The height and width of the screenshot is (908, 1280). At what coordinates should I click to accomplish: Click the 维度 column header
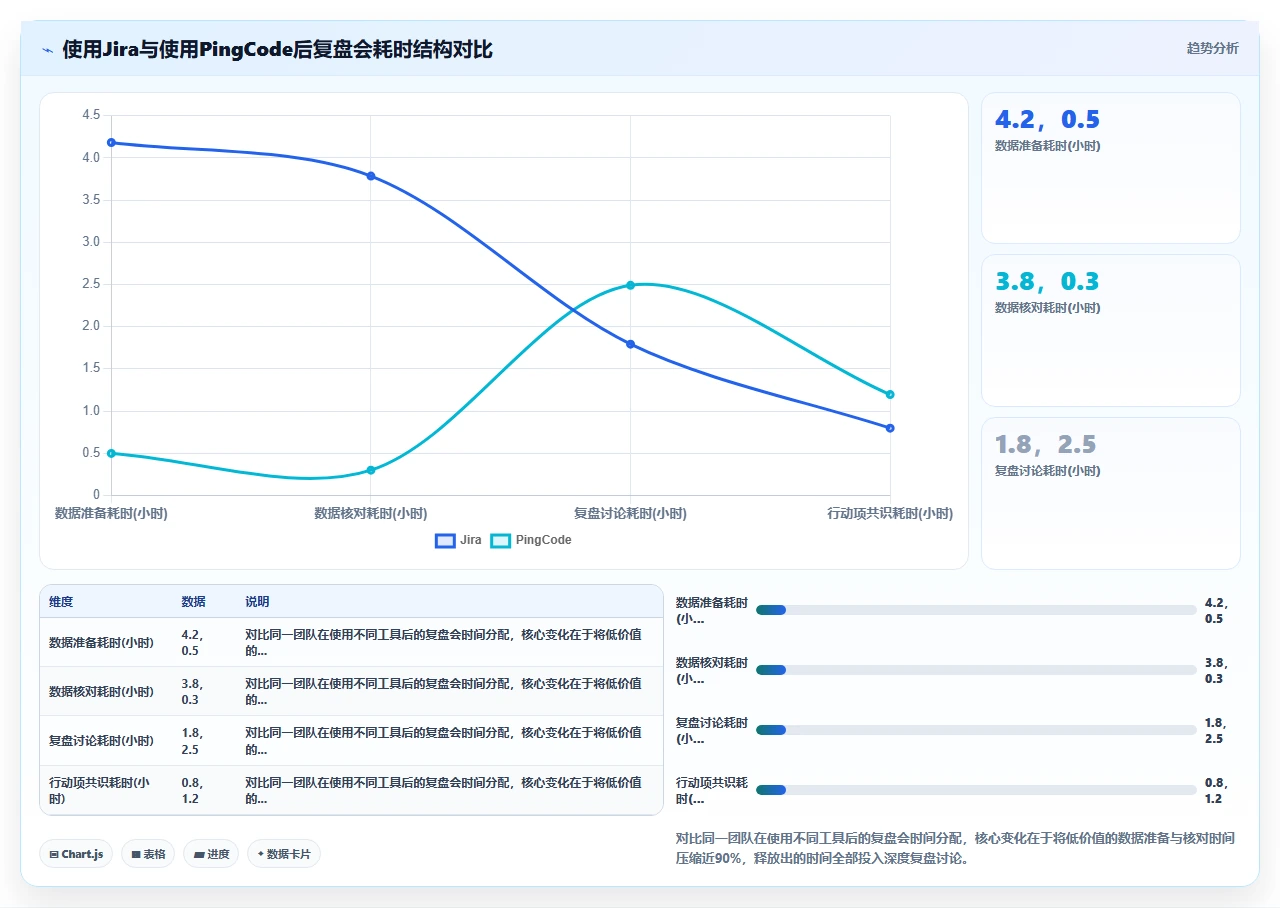click(61, 602)
